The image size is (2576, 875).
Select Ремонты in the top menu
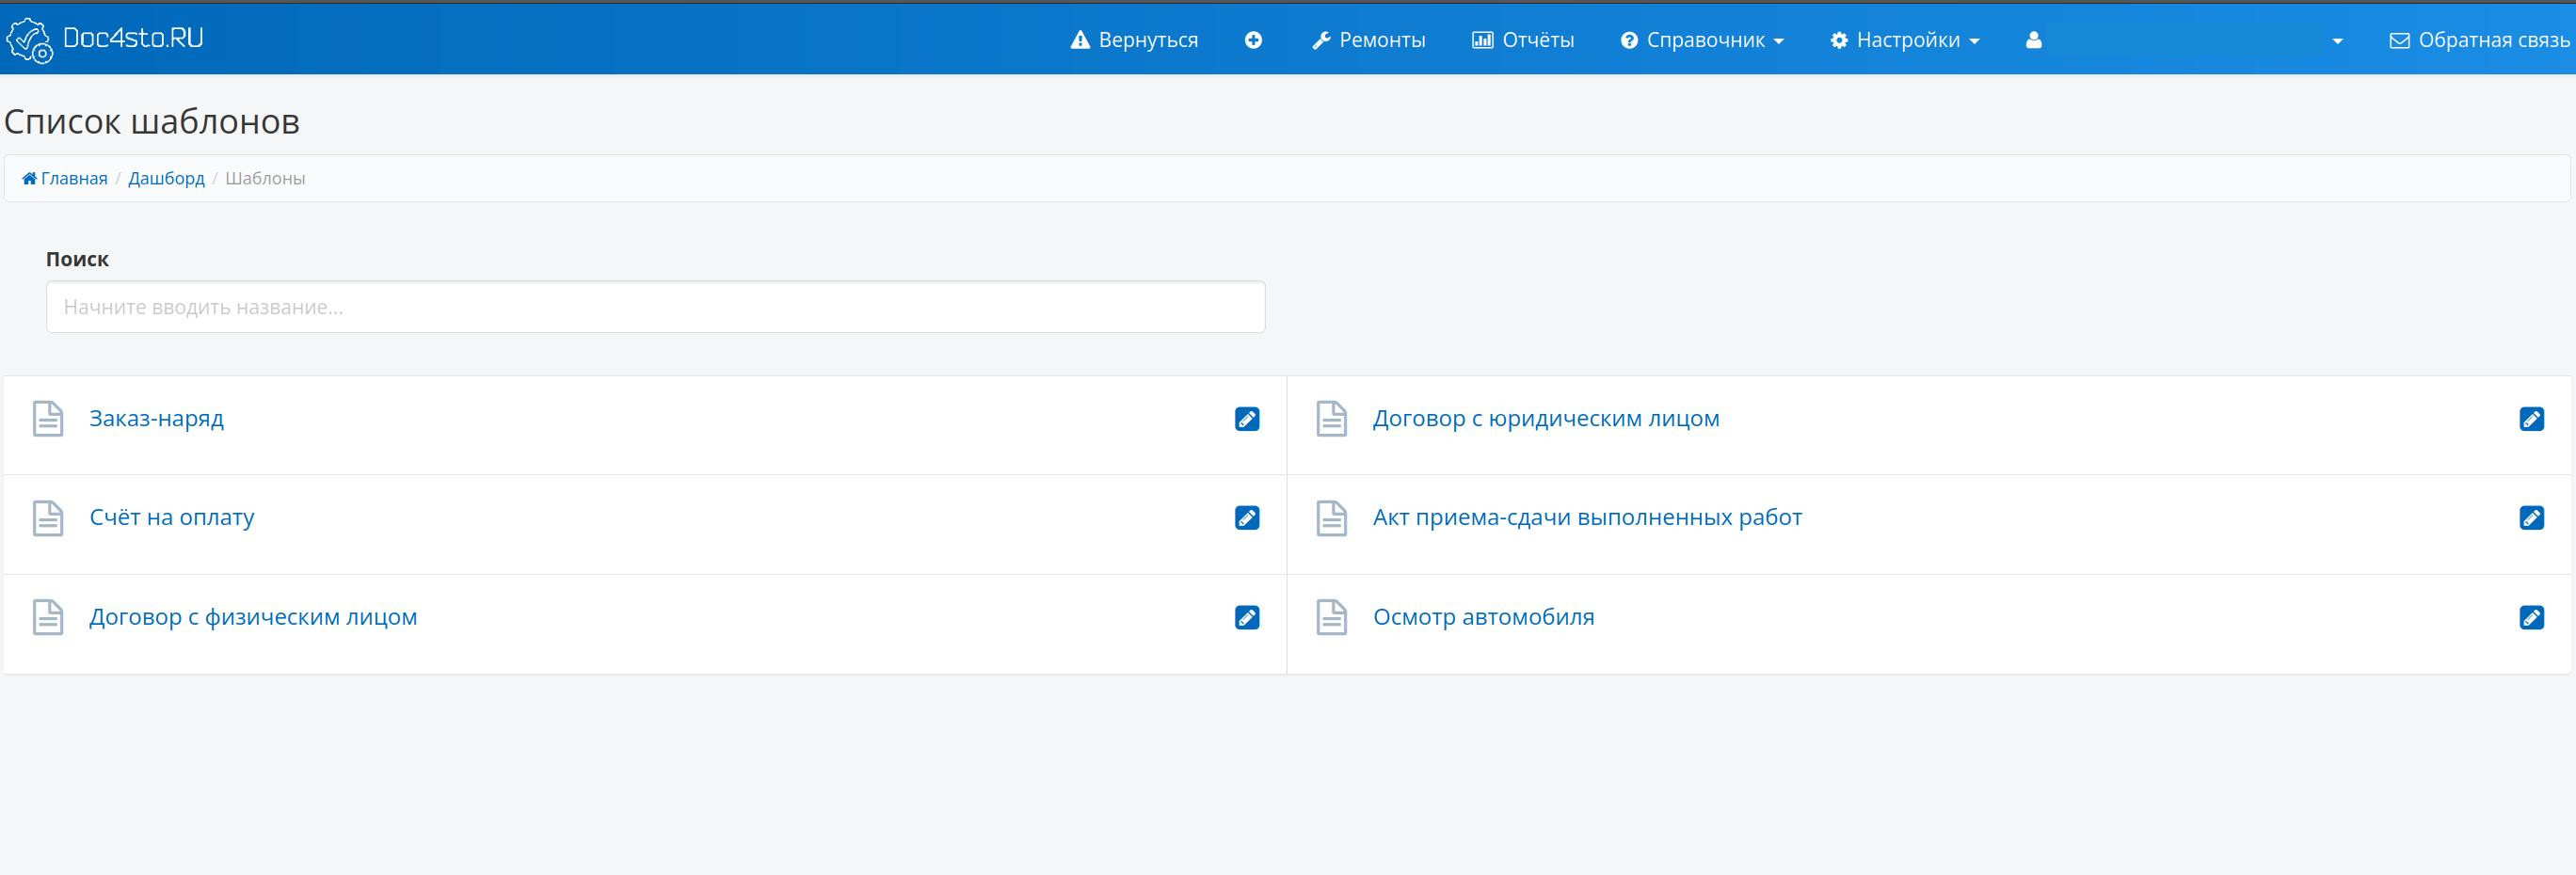point(1369,40)
